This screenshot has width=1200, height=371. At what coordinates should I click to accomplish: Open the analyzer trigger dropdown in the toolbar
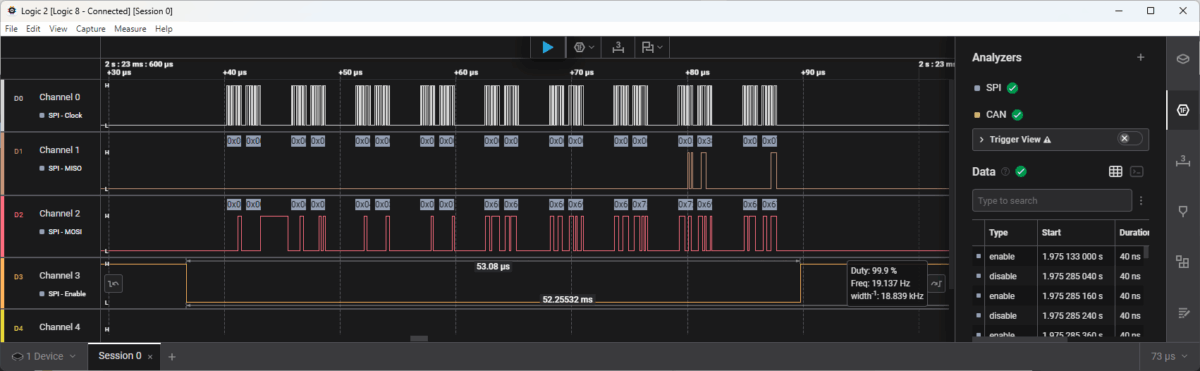point(584,47)
